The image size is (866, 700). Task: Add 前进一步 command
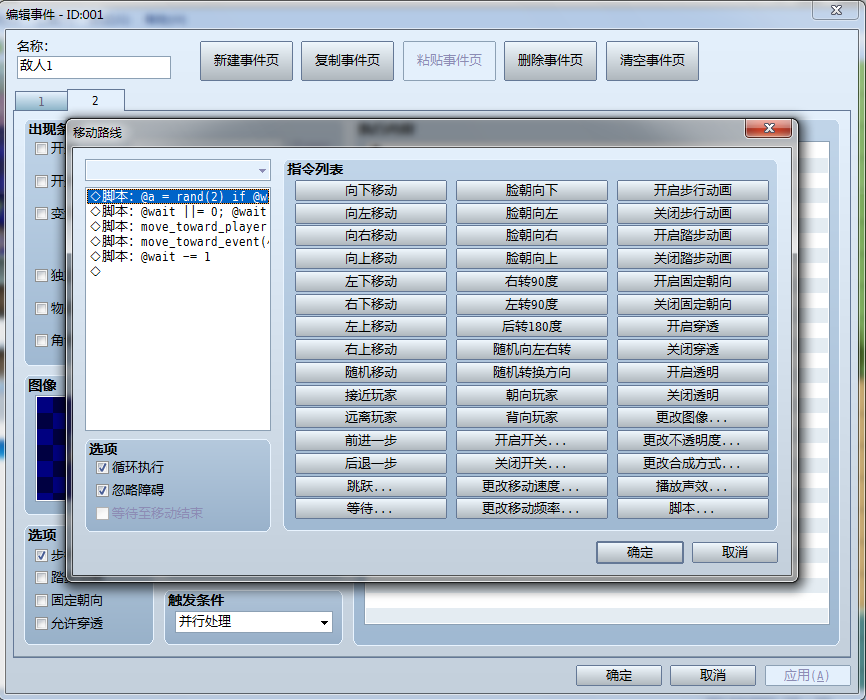[x=371, y=441]
